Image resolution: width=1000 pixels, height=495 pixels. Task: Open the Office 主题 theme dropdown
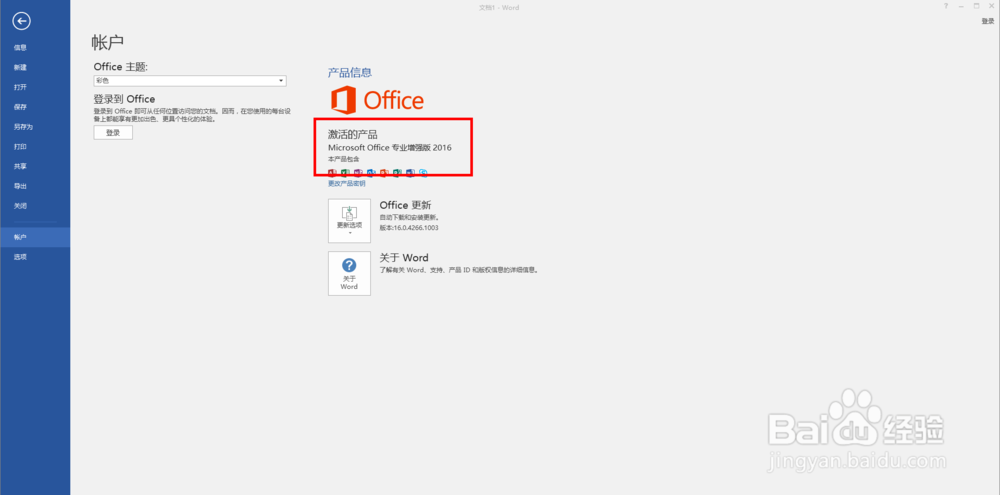tap(190, 81)
